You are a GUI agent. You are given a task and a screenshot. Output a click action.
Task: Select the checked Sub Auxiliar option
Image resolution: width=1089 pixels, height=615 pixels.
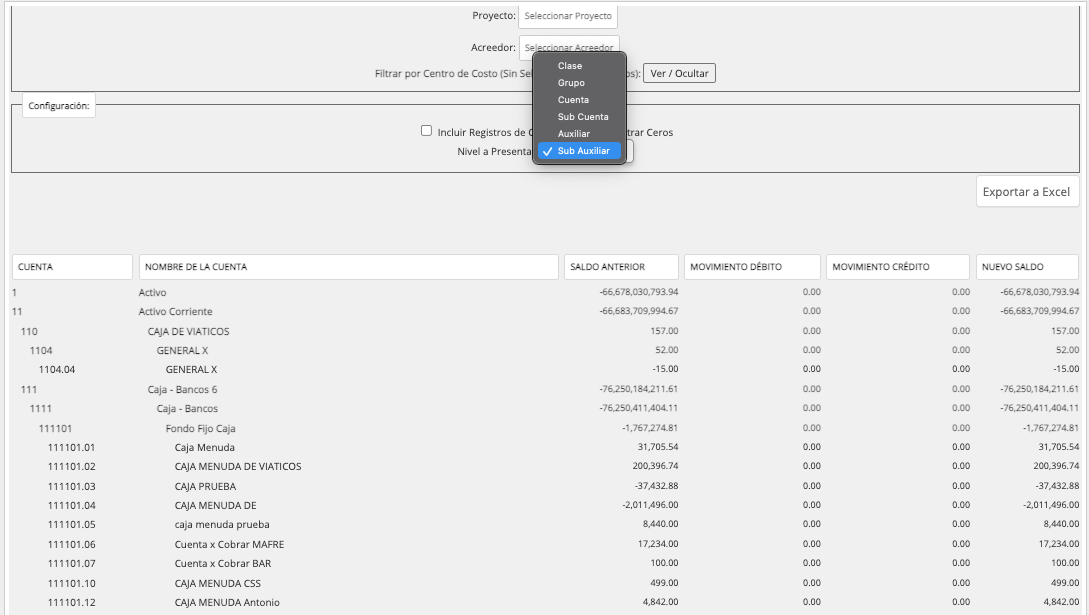tap(579, 151)
